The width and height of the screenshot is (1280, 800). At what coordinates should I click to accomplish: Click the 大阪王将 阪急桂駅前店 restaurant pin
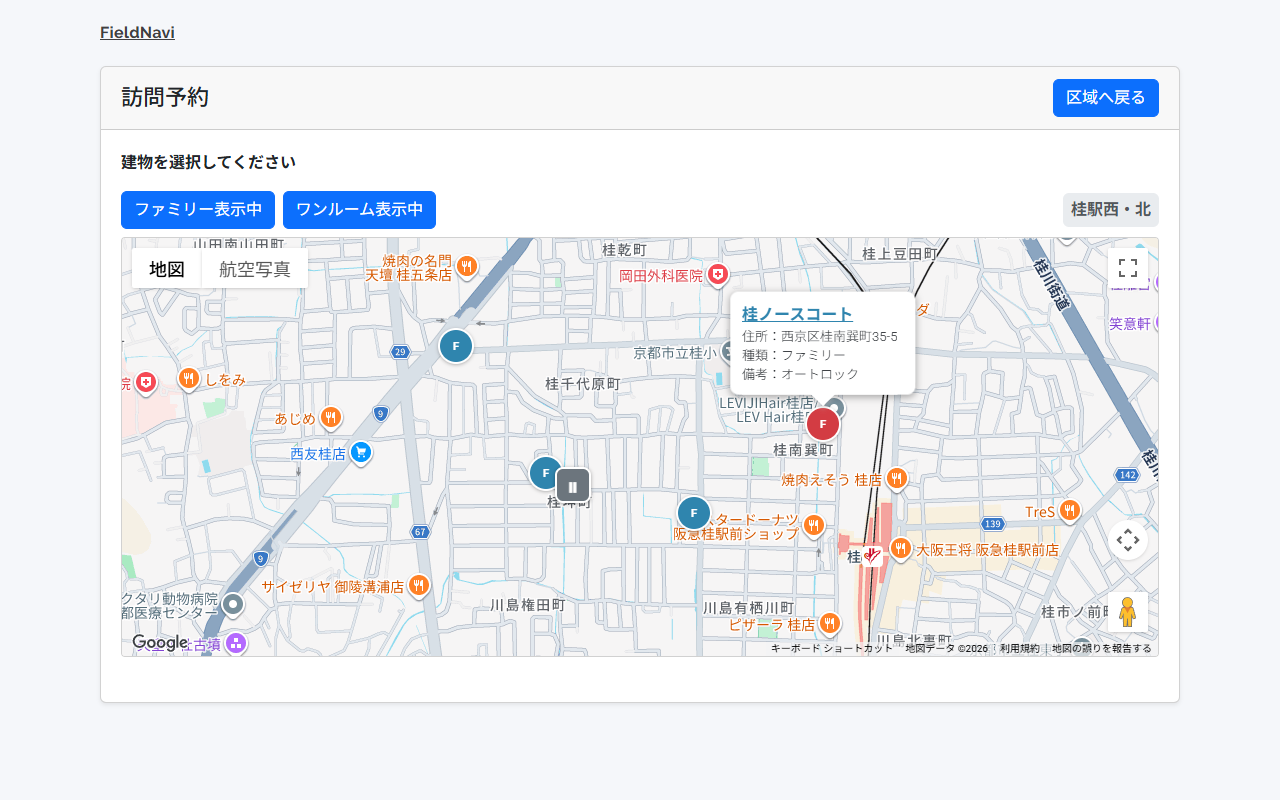(x=901, y=548)
